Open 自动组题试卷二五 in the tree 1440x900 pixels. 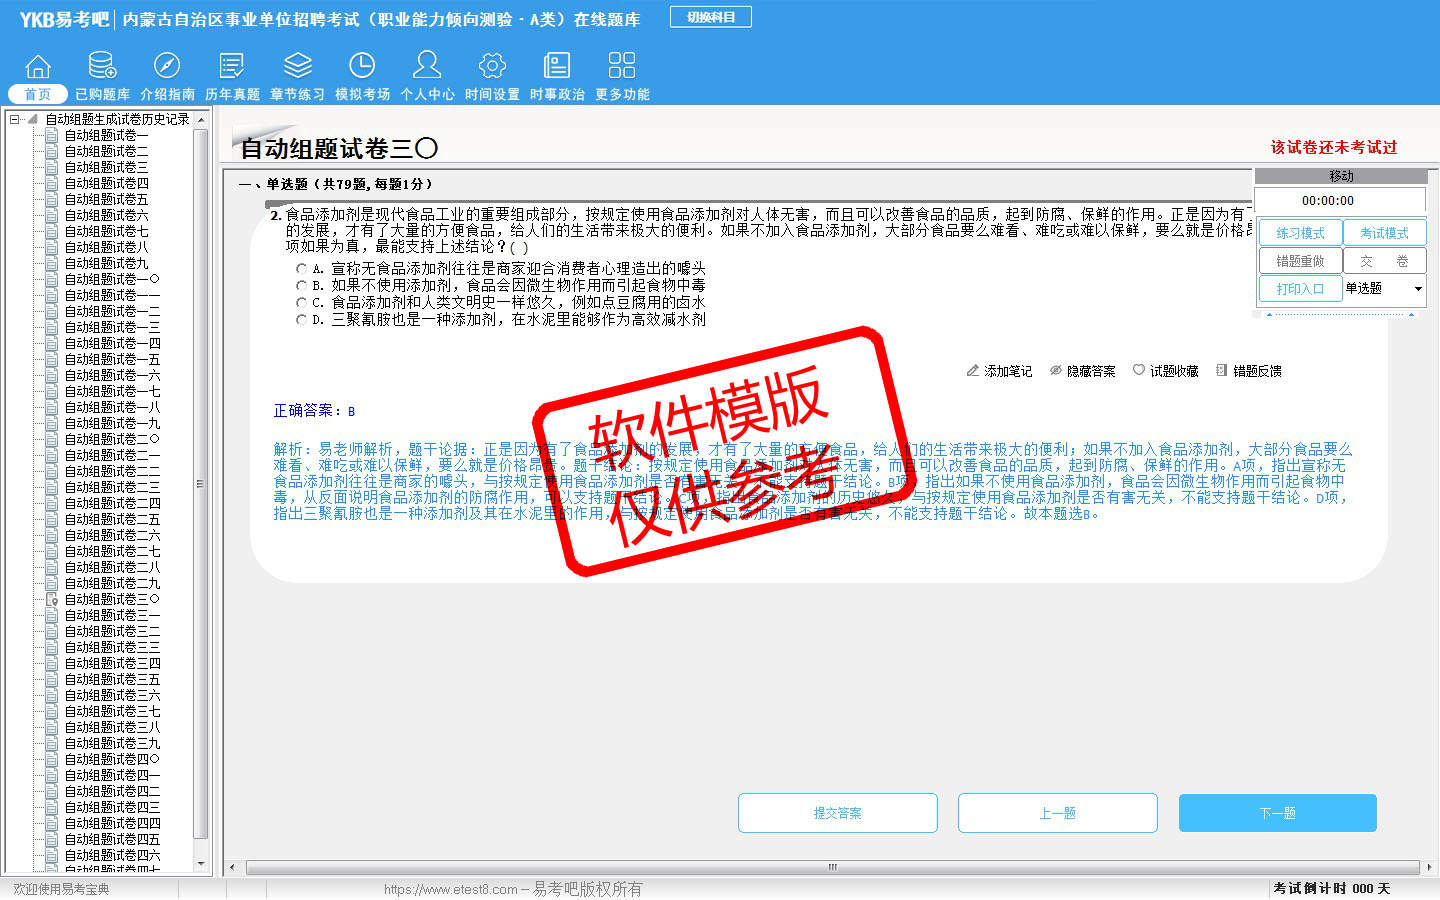click(112, 519)
